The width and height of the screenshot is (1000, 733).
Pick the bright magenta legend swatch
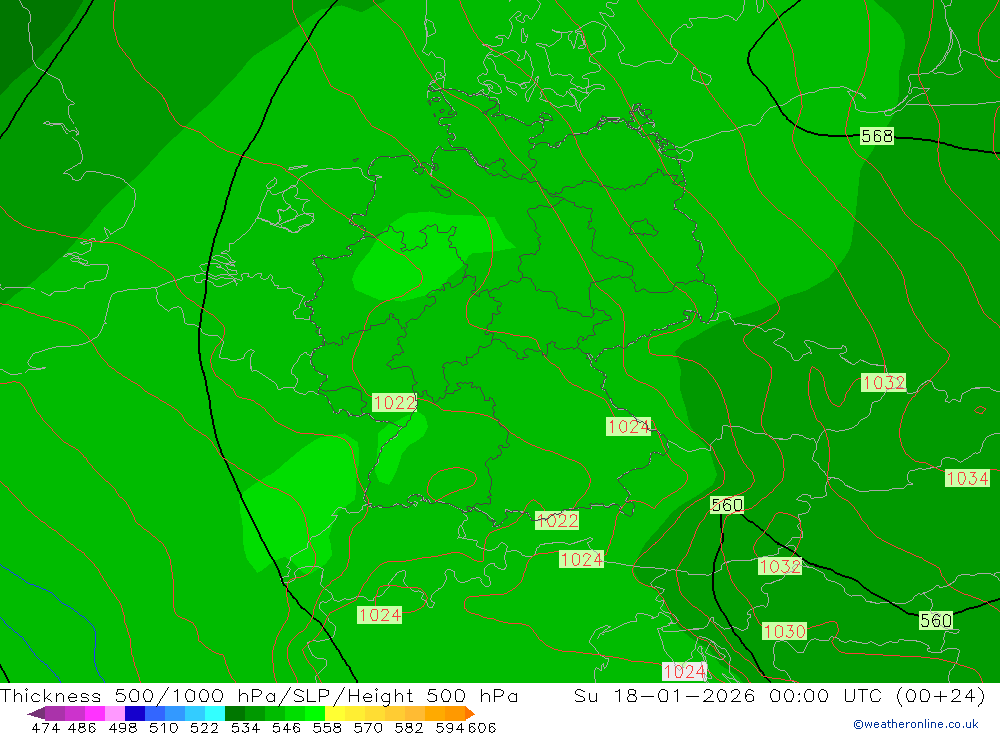pos(94,713)
